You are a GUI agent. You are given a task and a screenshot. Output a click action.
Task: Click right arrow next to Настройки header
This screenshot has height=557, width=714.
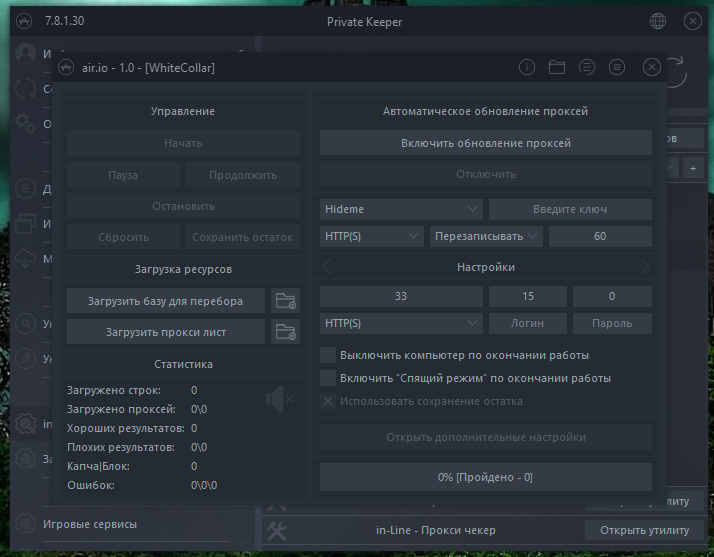click(x=645, y=268)
